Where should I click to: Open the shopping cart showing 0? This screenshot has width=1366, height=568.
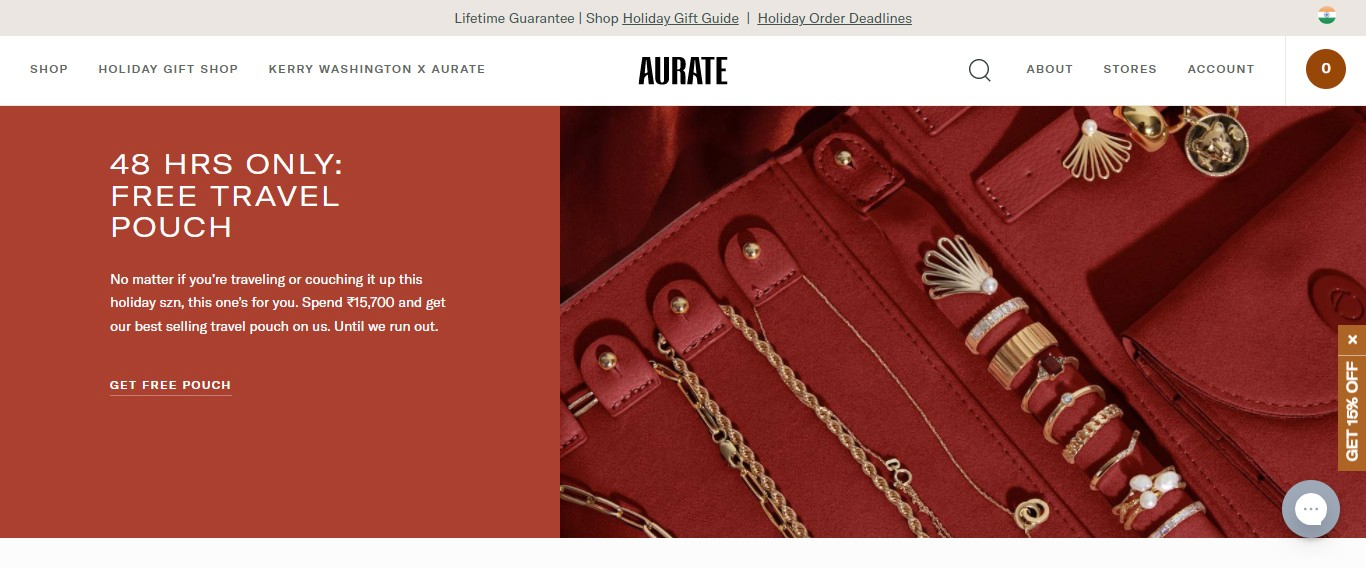[1326, 69]
